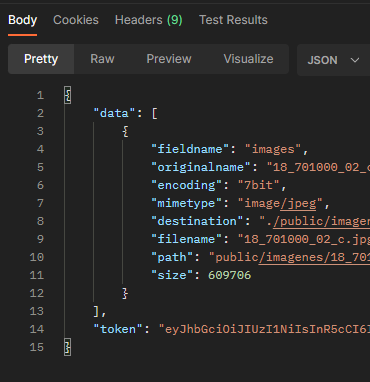
Task: Click the "token" key on line 14
Action: point(118,329)
